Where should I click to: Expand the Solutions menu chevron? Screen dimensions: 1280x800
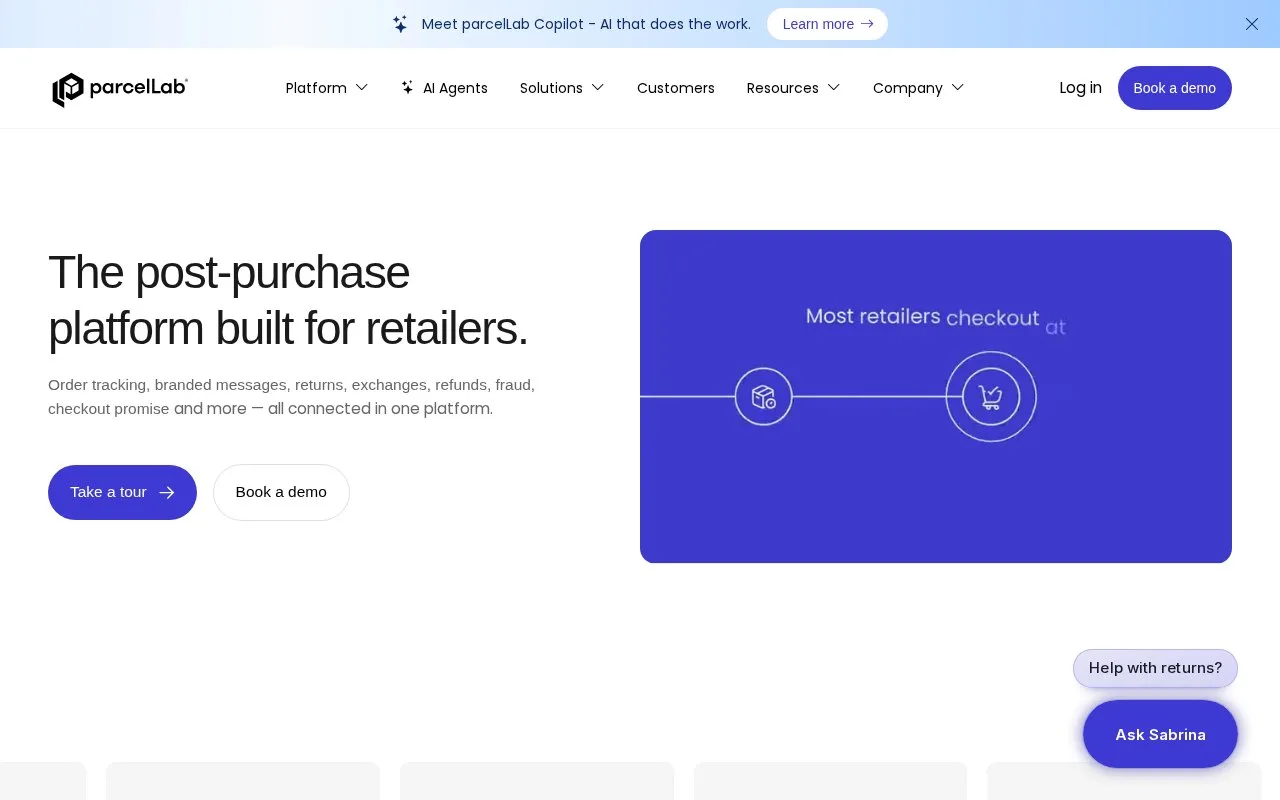(x=598, y=88)
